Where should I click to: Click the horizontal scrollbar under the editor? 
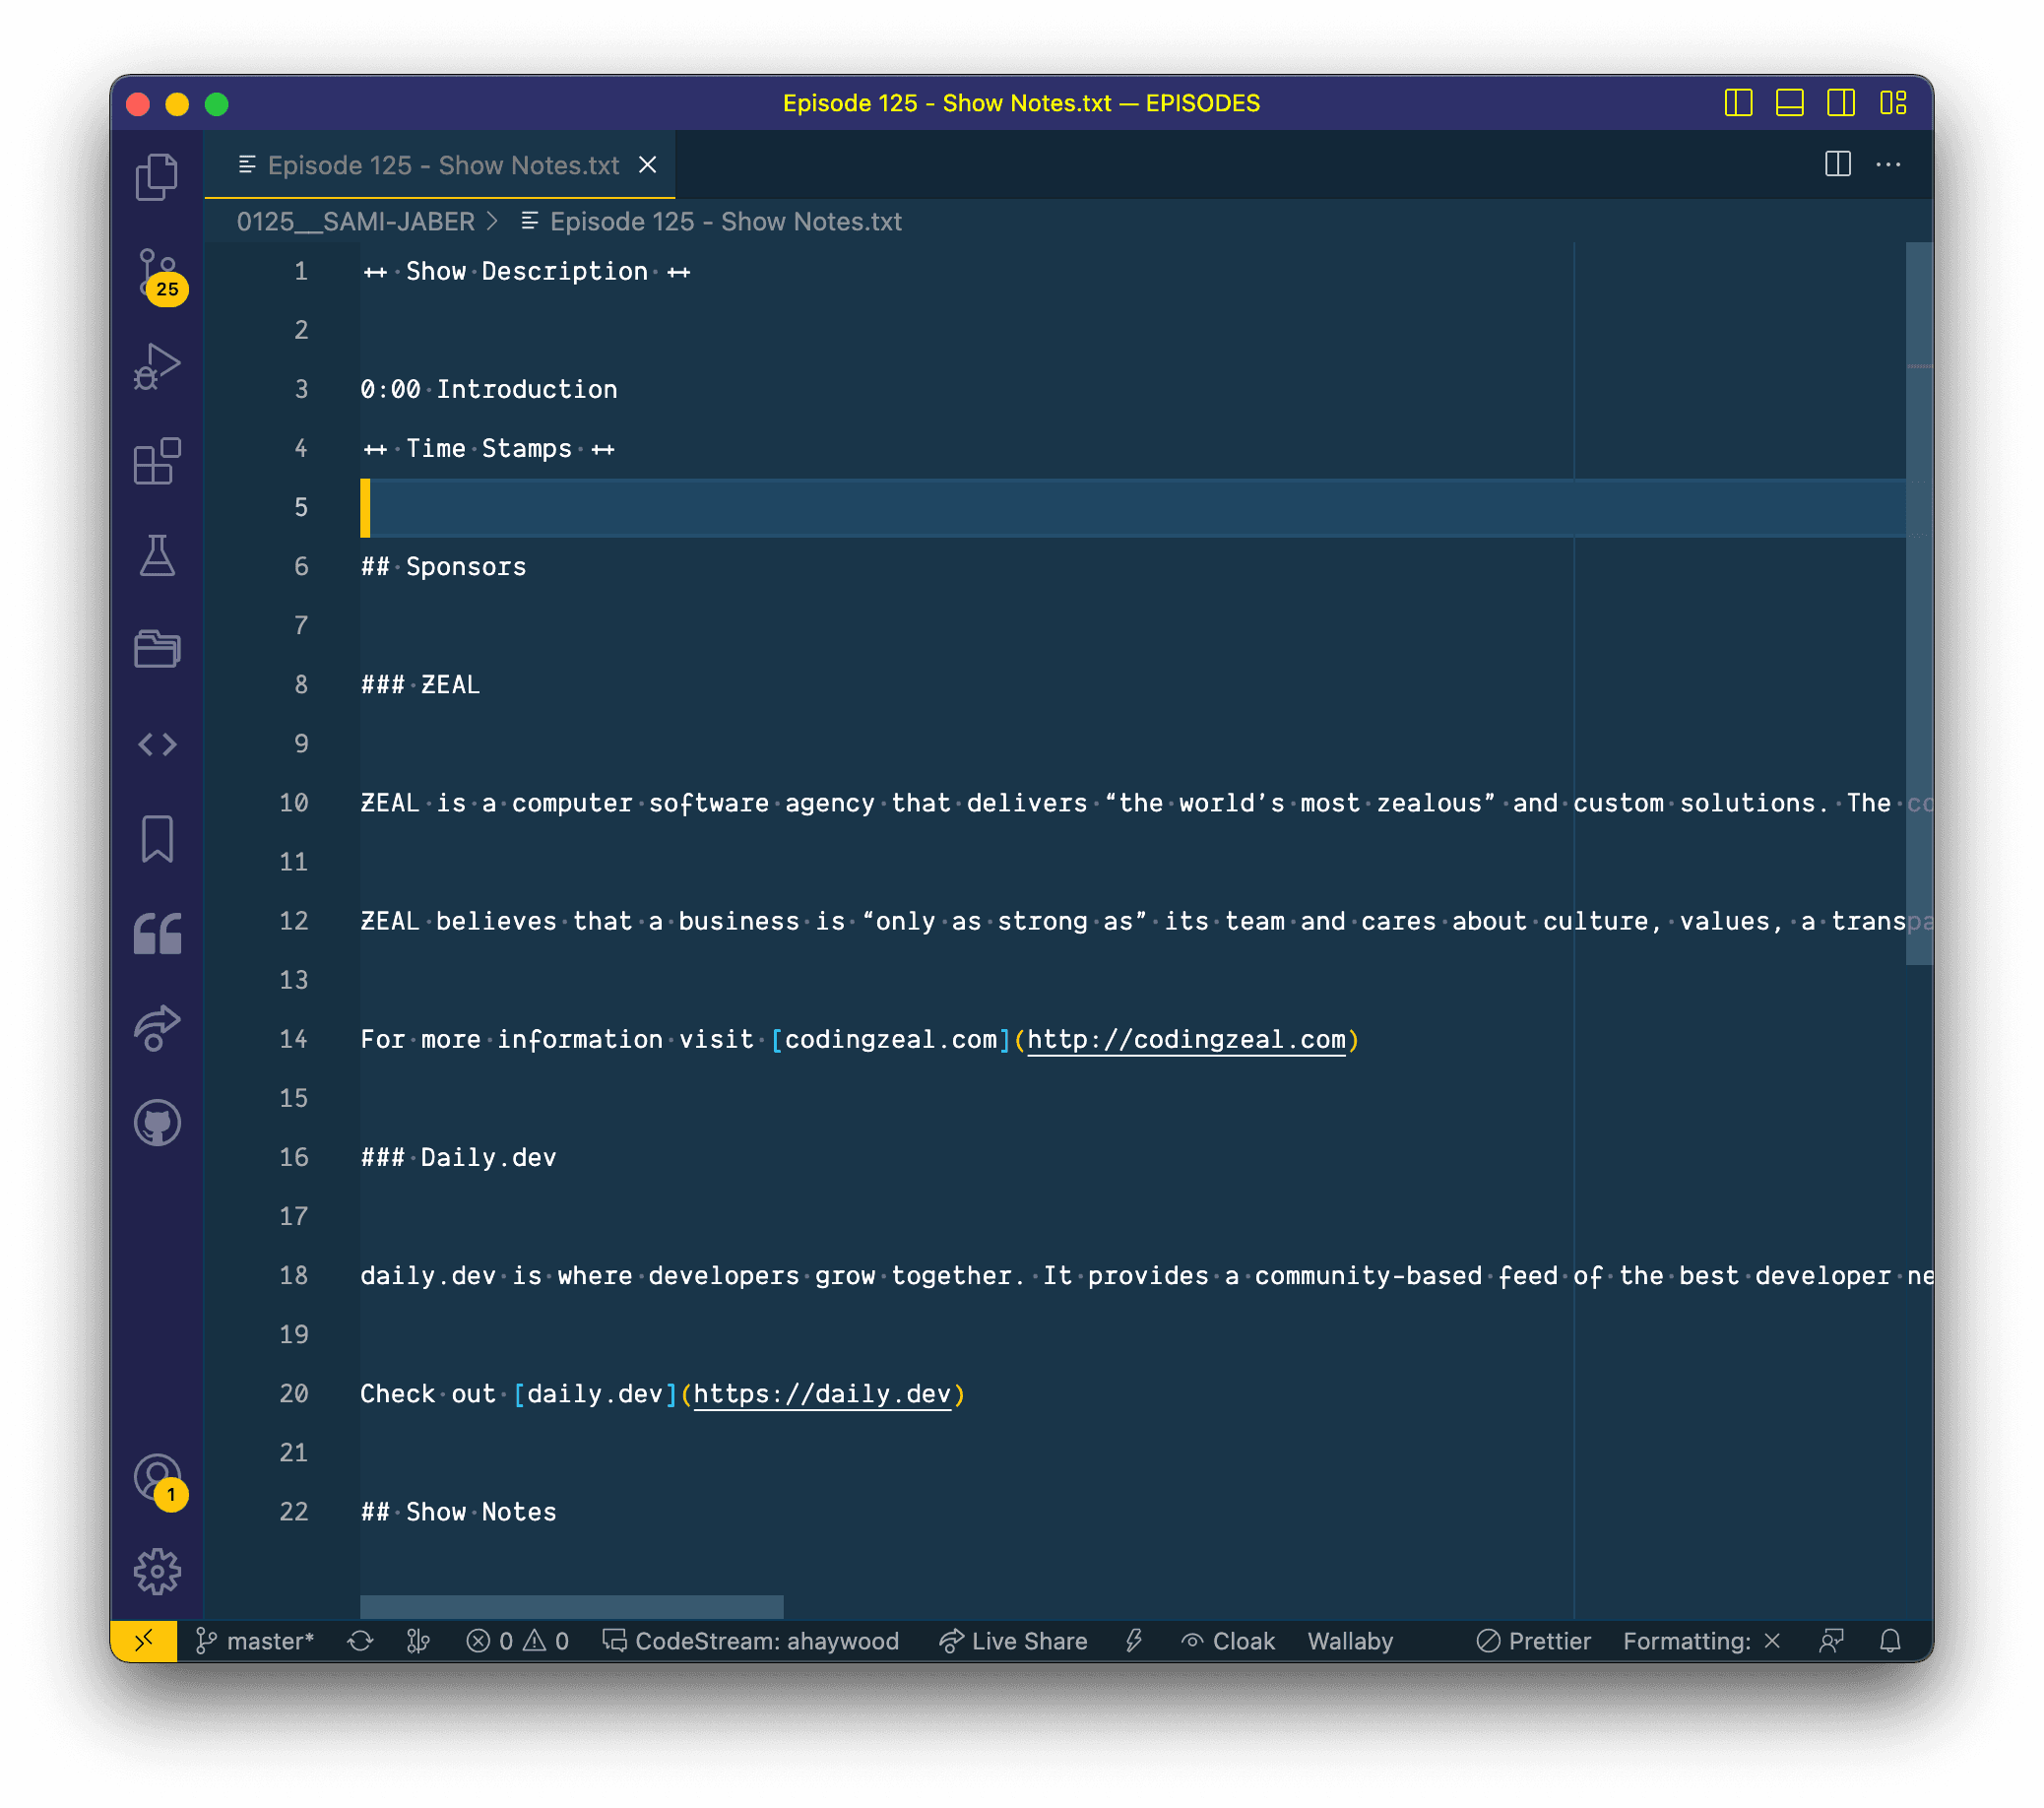pos(572,1606)
